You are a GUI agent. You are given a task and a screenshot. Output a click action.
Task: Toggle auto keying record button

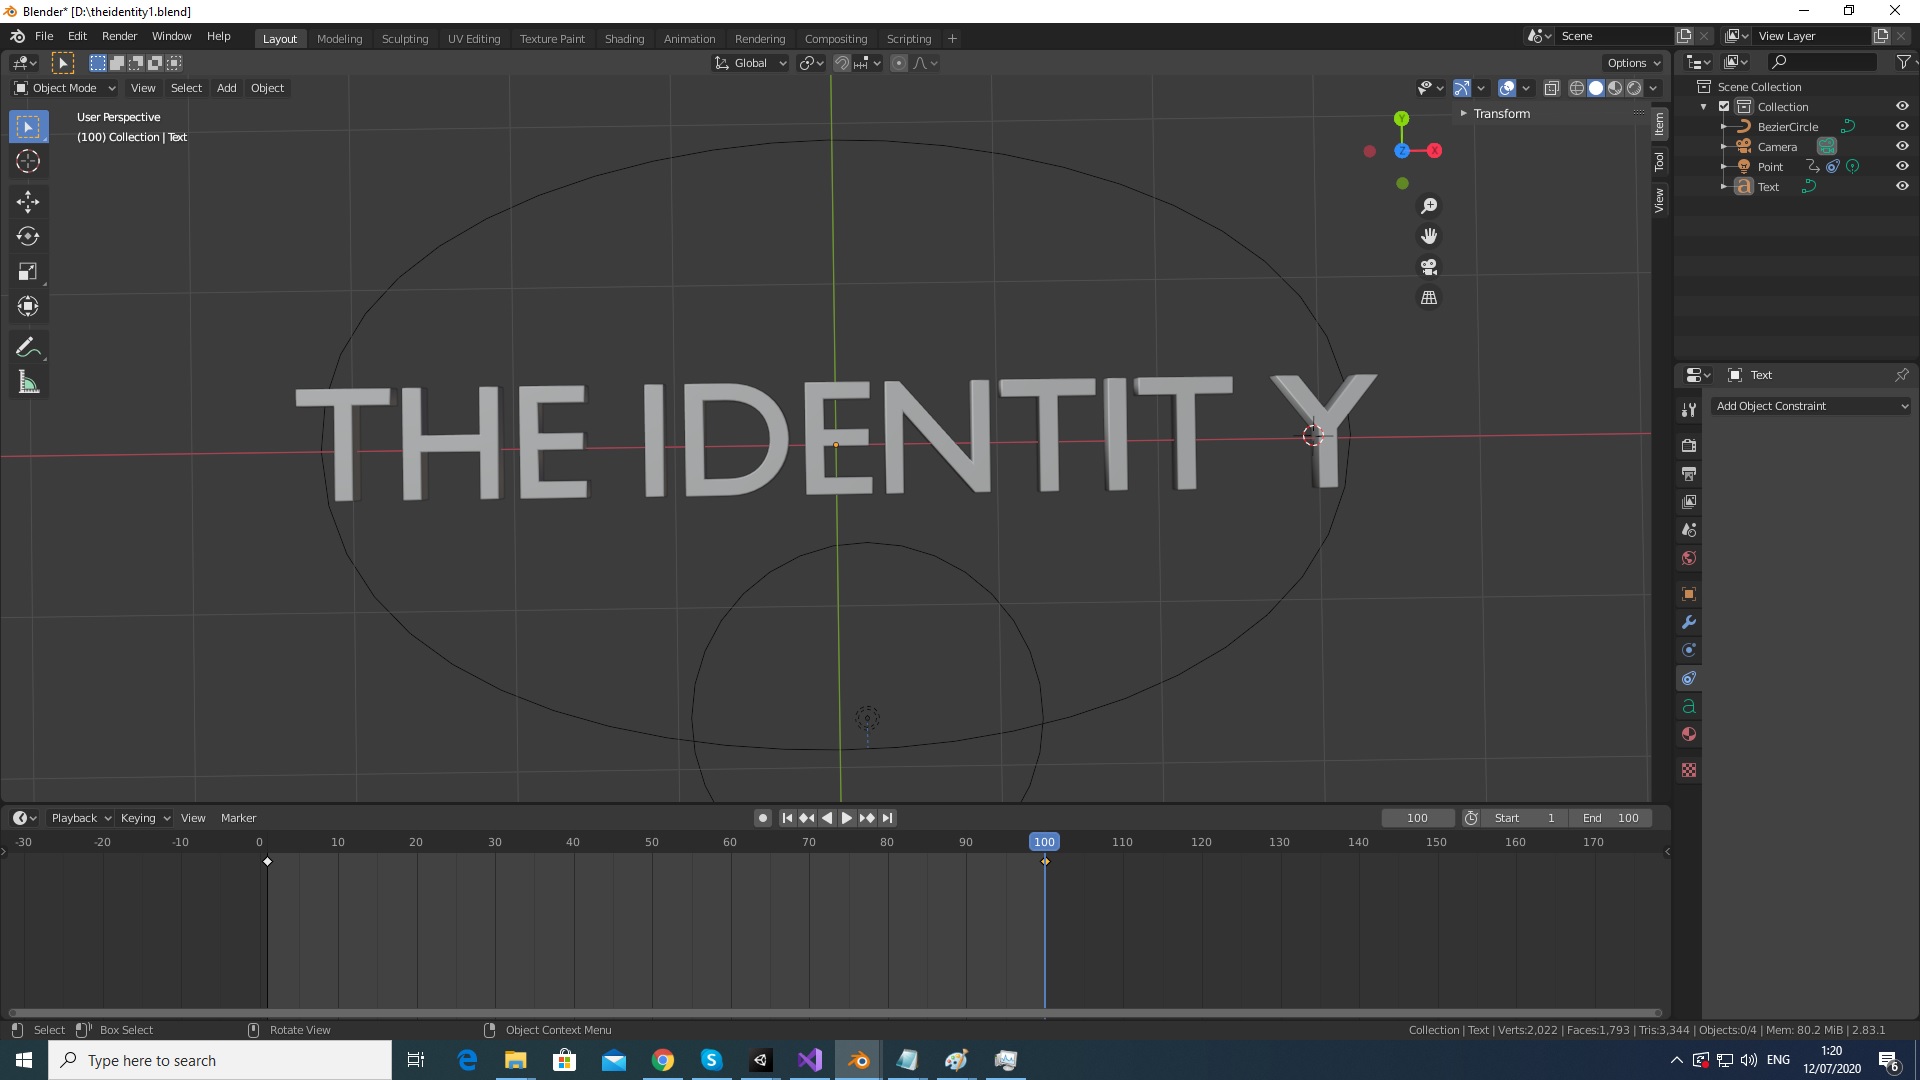(x=762, y=818)
